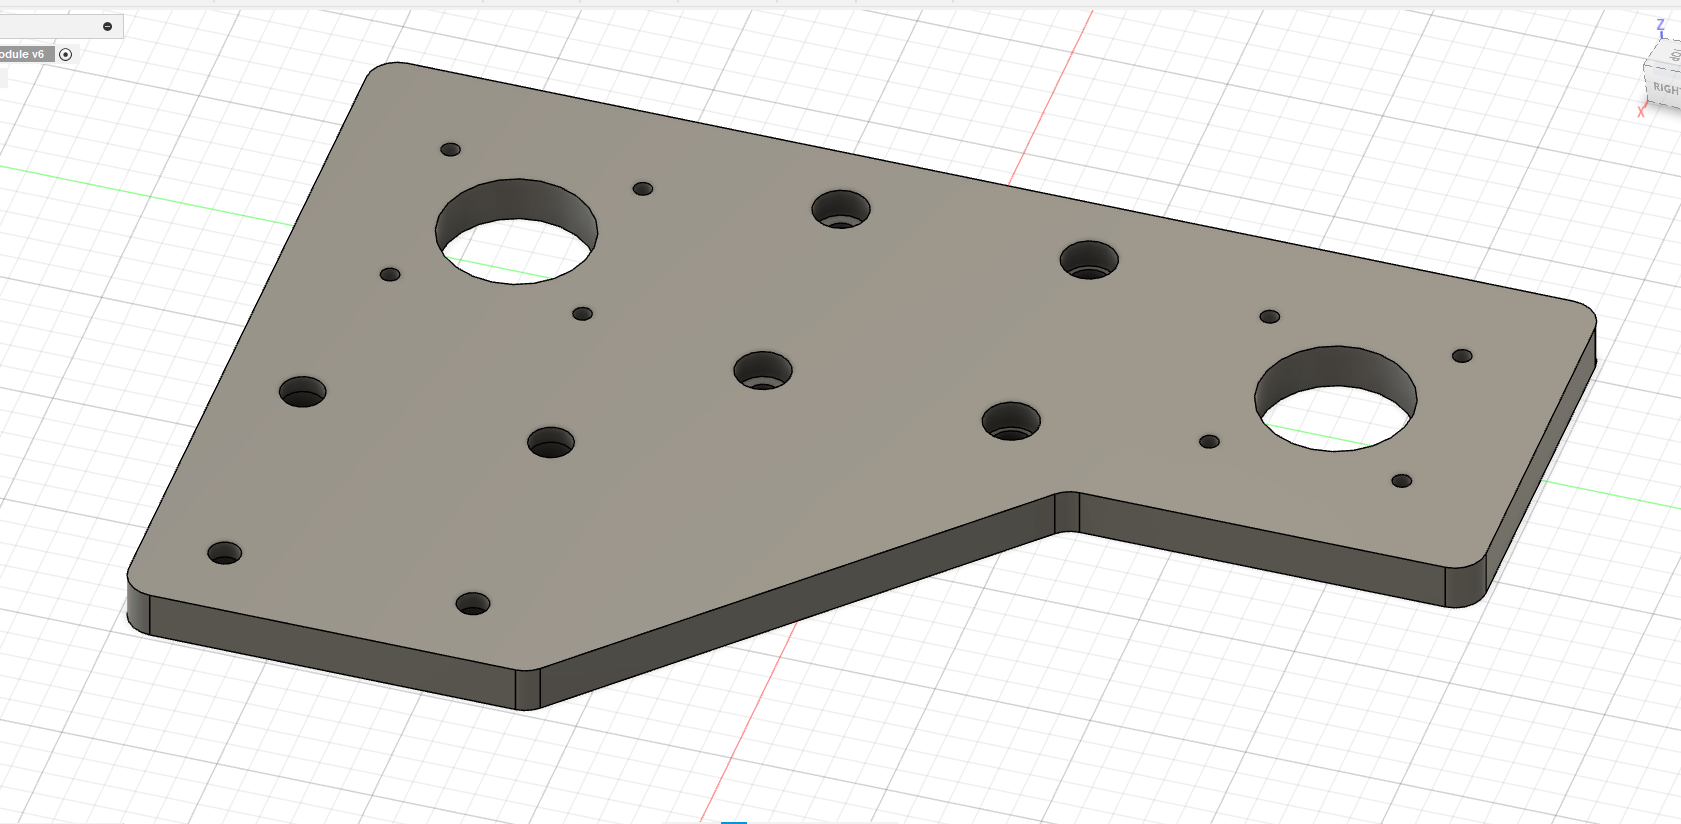Collapse the browser panel with the minus icon
Screen dimensions: 1681x824
[107, 26]
